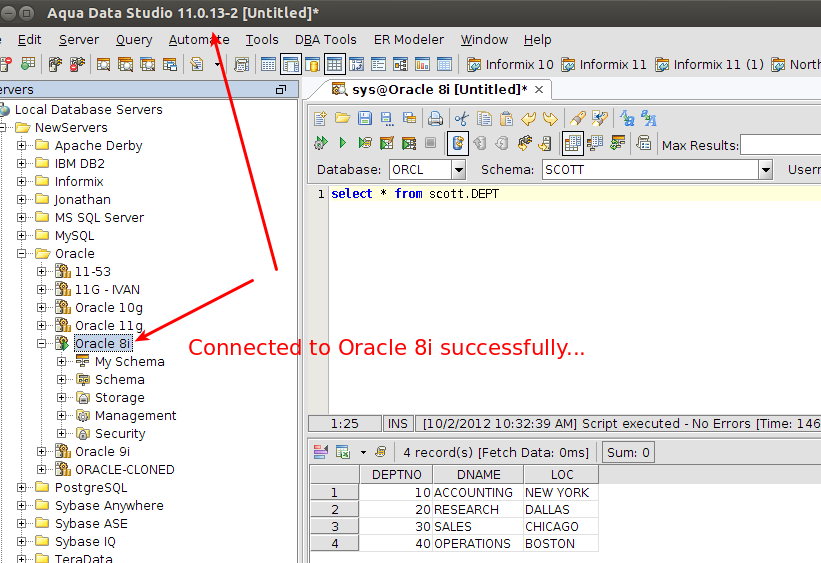Click the Paste clipboard icon
This screenshot has height=563, width=821.
click(506, 119)
